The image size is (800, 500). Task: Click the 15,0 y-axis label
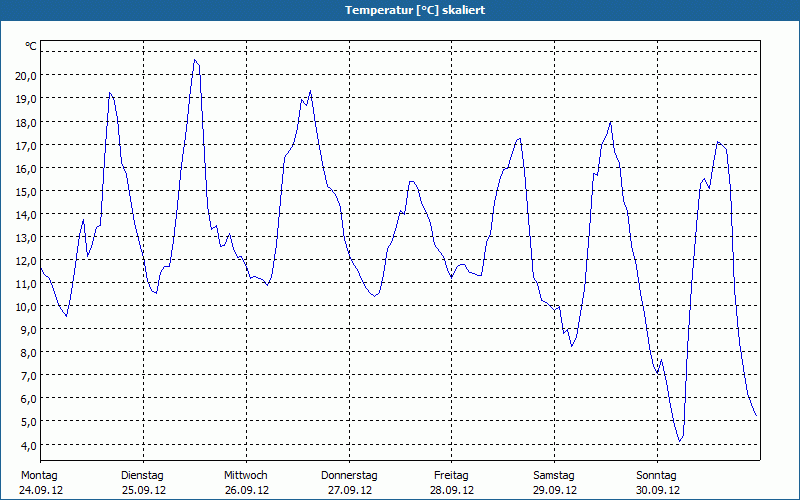click(26, 192)
